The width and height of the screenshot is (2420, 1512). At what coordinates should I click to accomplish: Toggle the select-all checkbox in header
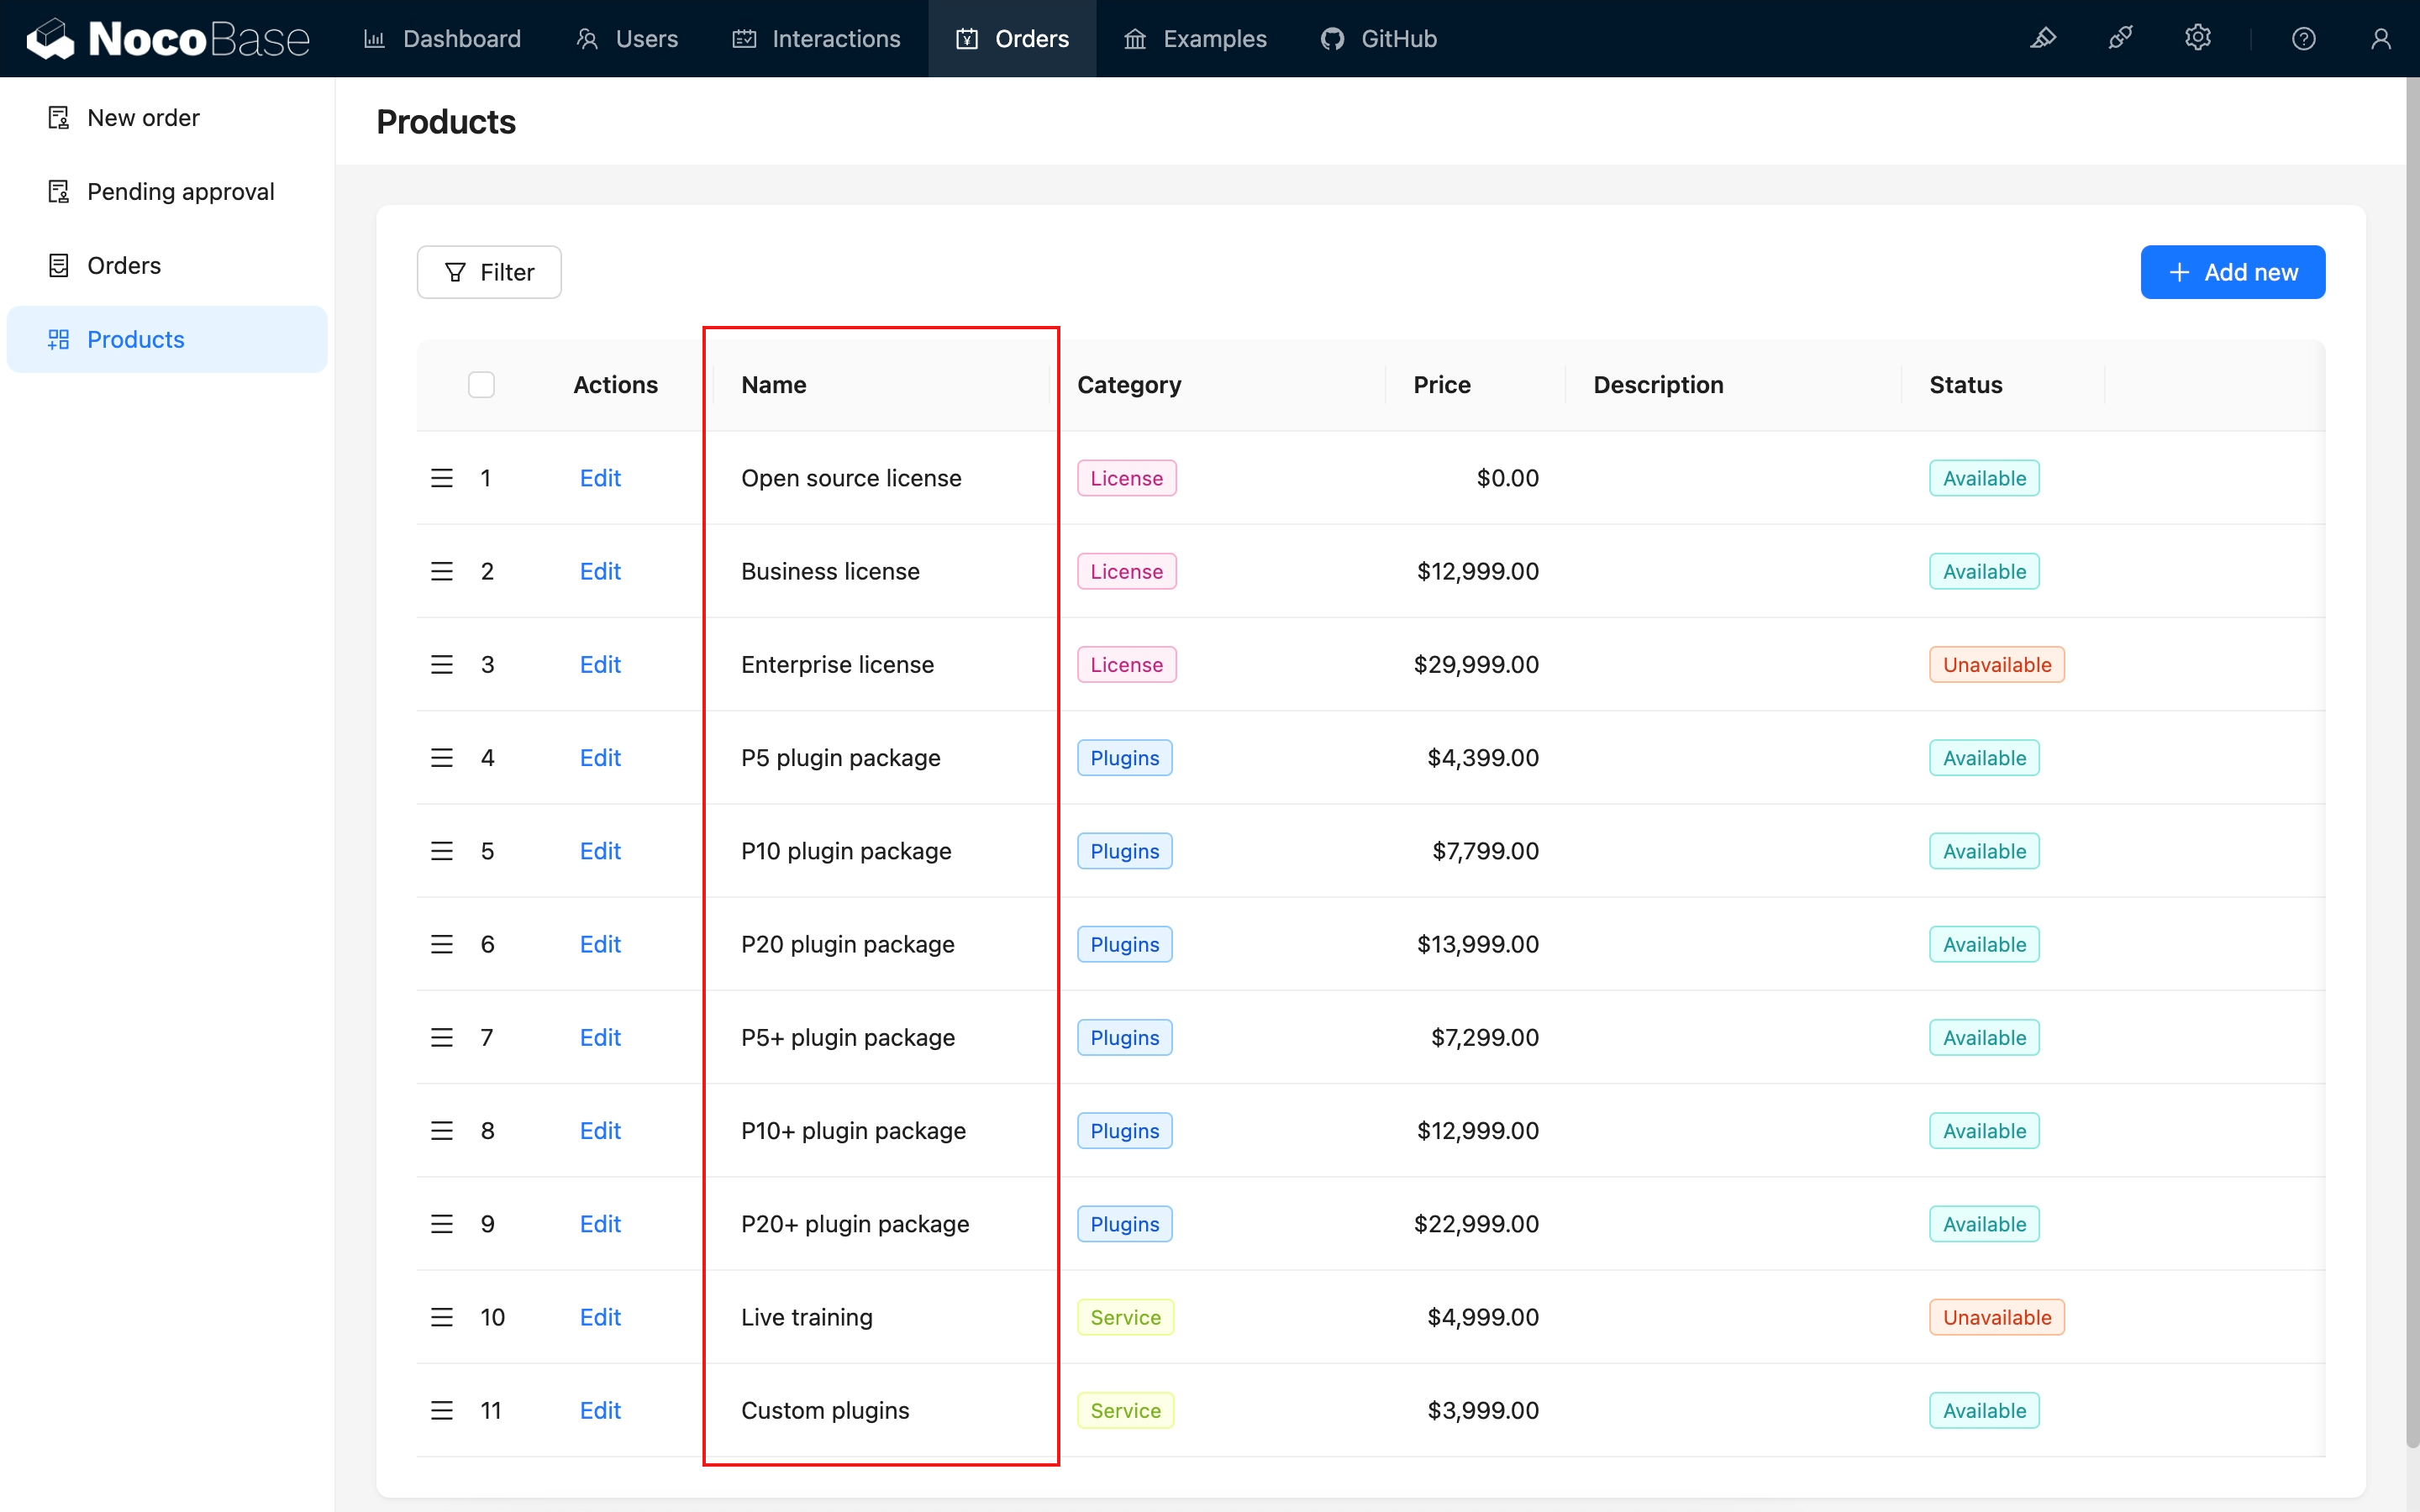click(x=481, y=385)
